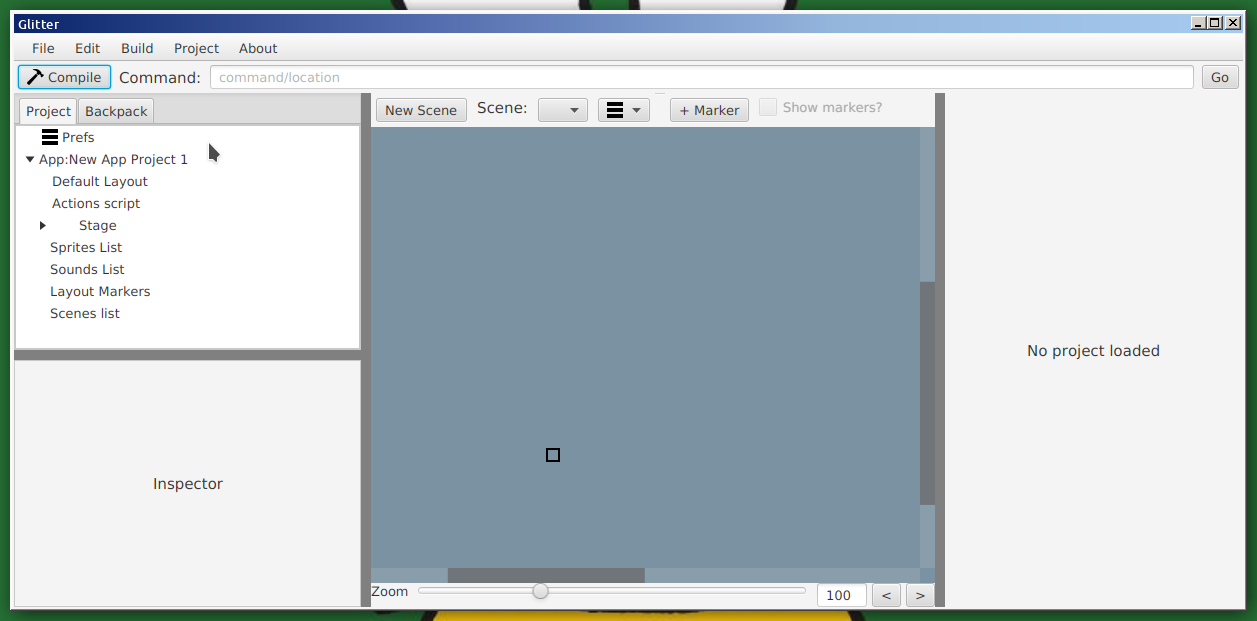This screenshot has width=1257, height=621.
Task: Click the > next button
Action: (919, 595)
